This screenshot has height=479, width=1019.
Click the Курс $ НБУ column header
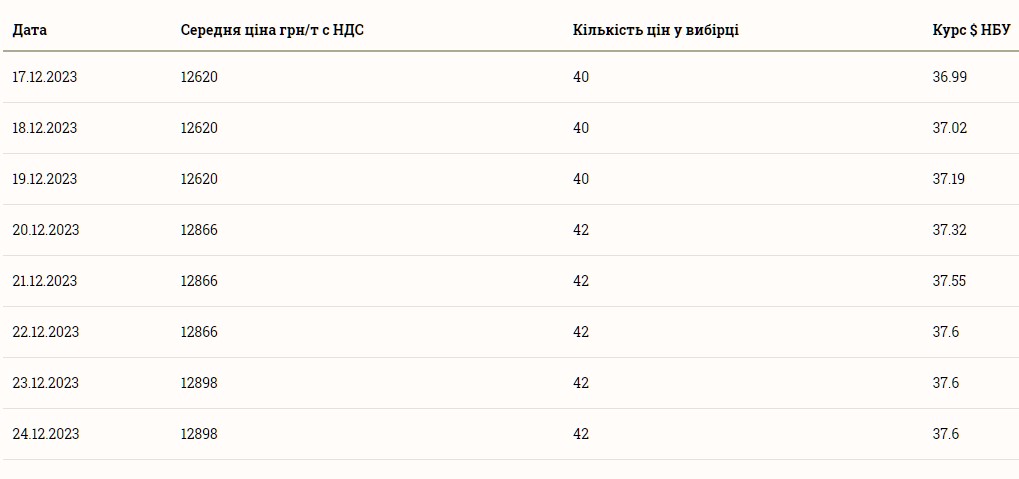pos(971,29)
